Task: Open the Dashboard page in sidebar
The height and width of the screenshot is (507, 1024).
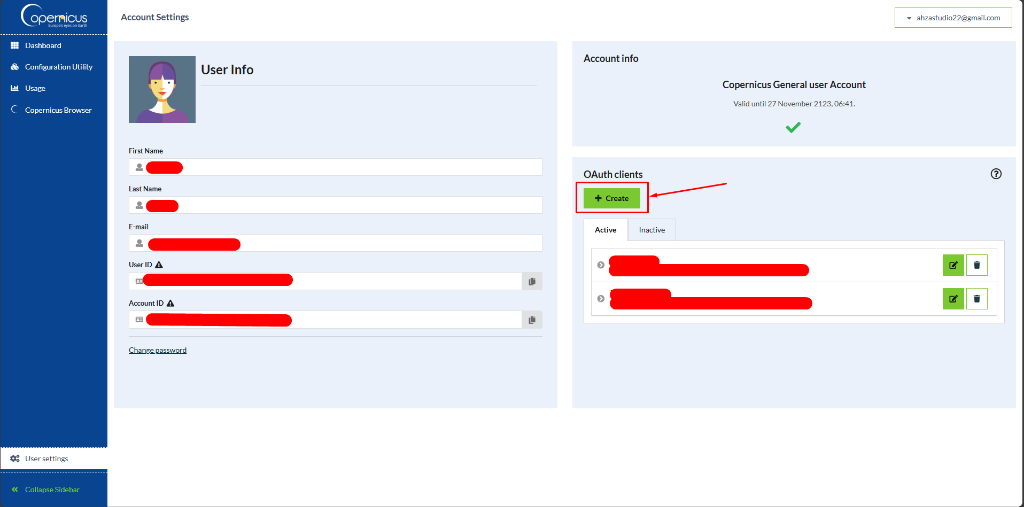Action: click(54, 46)
